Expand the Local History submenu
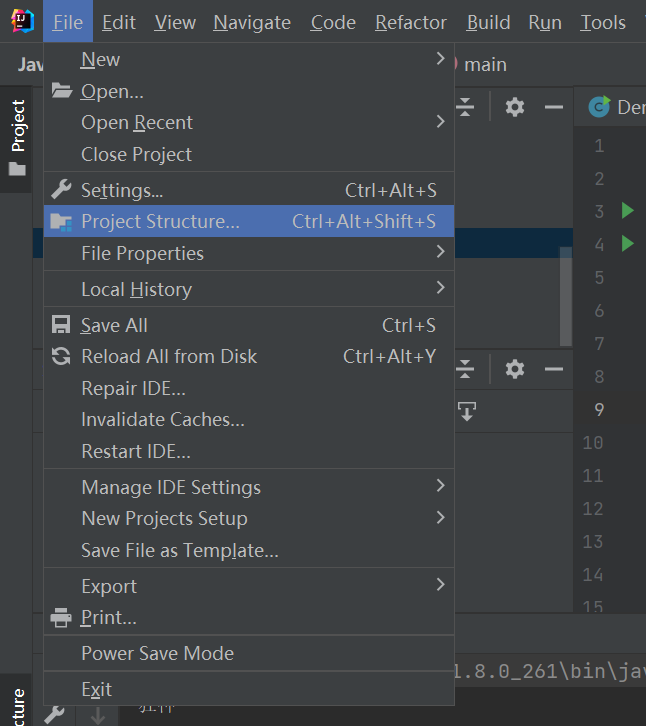The image size is (646, 726). 440,289
